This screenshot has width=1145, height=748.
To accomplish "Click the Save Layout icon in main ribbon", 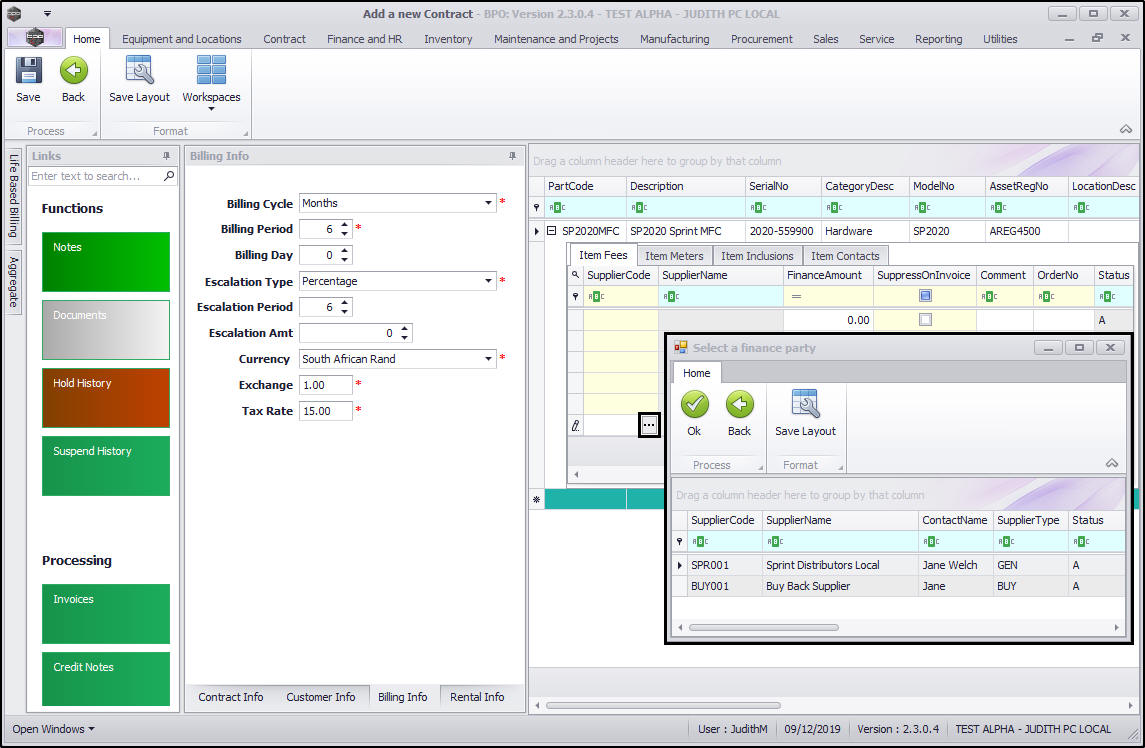I will coord(139,72).
